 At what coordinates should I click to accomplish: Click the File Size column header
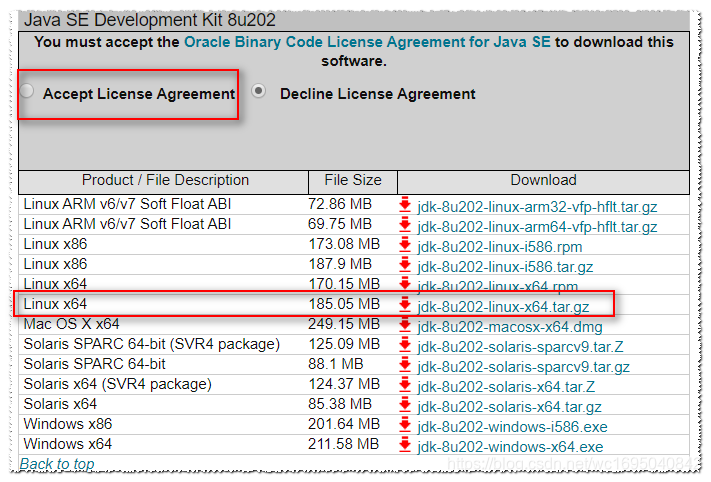tap(353, 180)
